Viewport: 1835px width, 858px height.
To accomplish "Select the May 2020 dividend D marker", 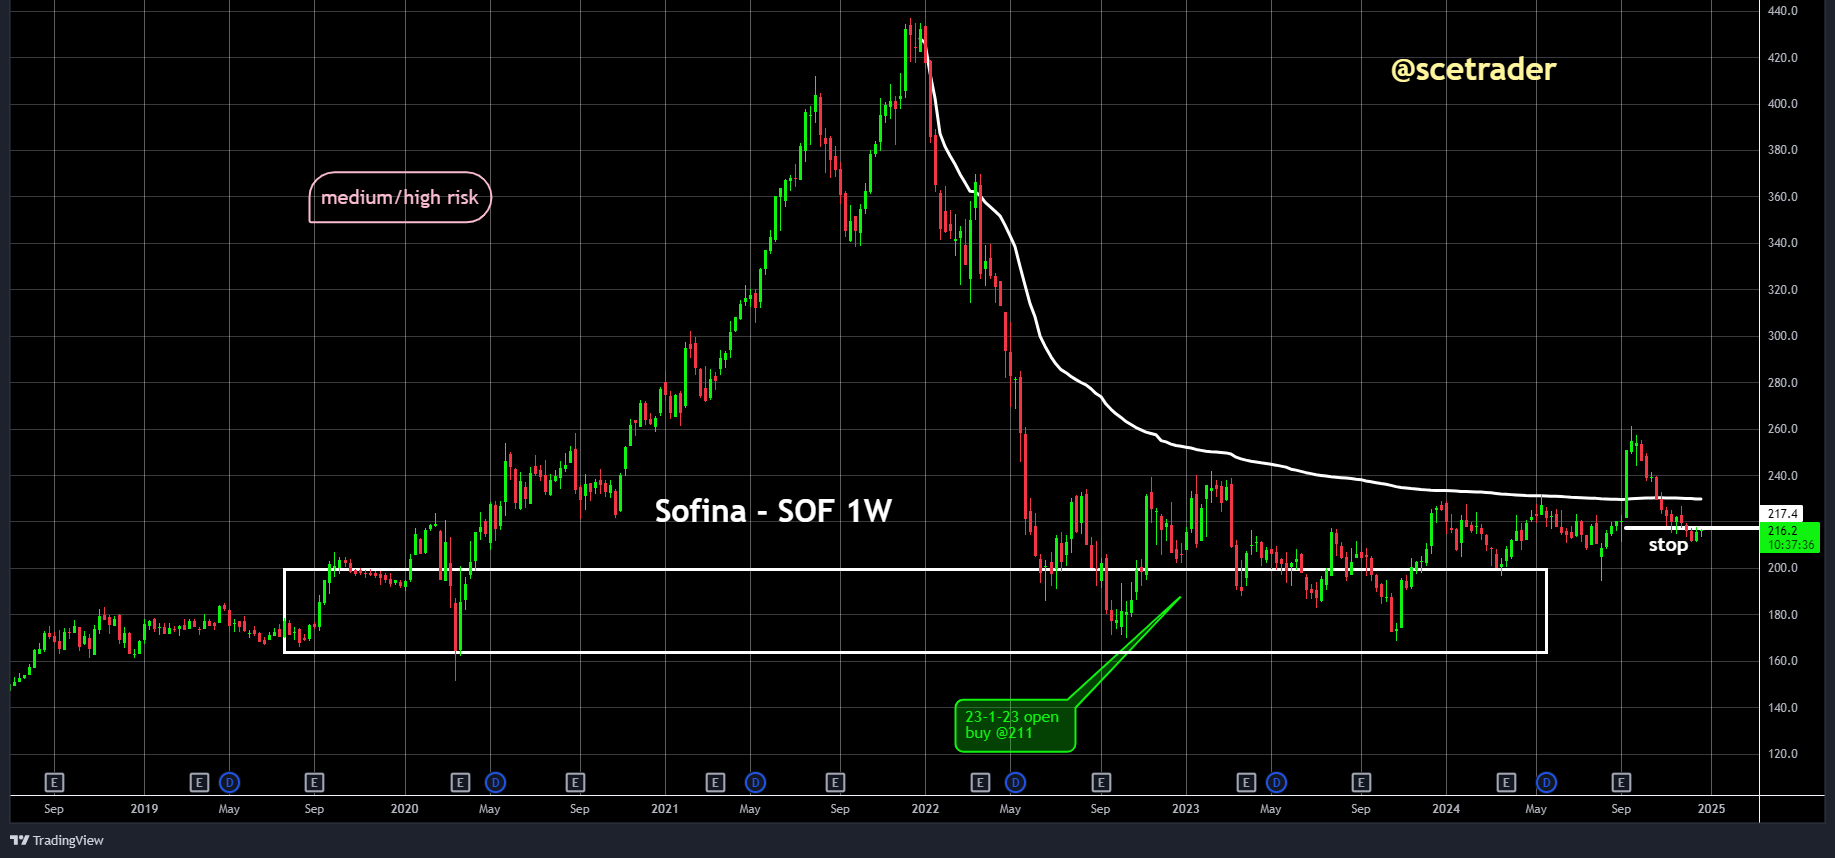I will pos(495,782).
